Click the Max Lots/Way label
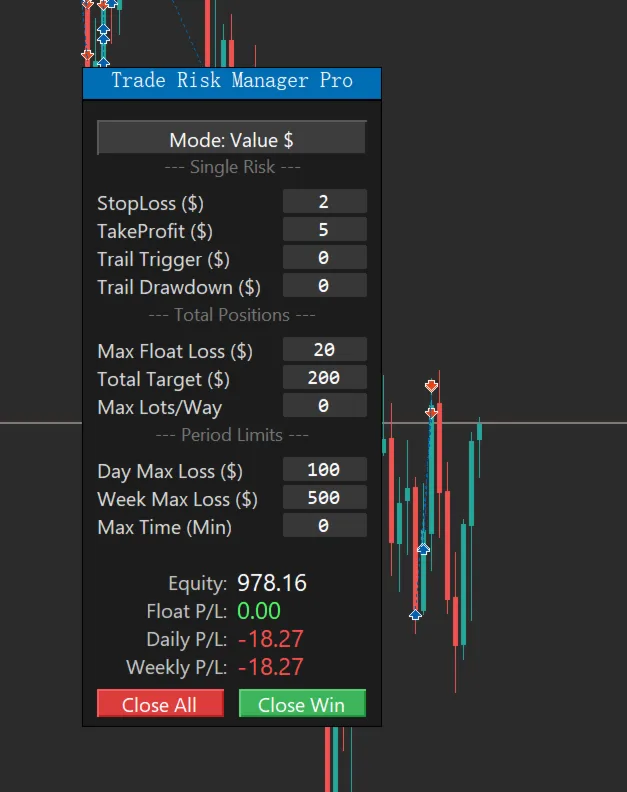This screenshot has width=627, height=792. pos(160,408)
